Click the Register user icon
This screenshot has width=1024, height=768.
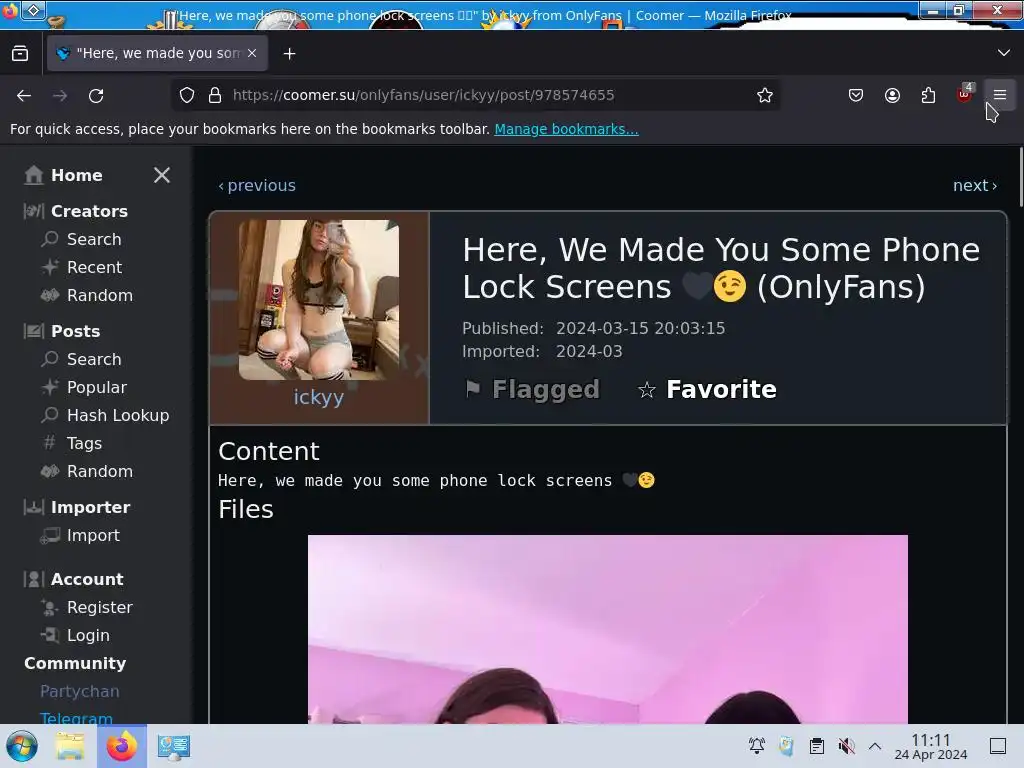[x=50, y=607]
